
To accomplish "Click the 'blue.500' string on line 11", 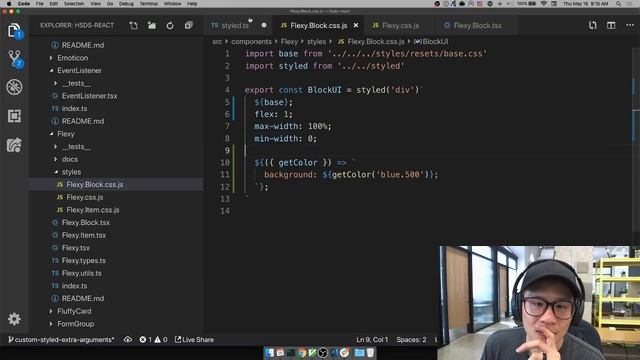I will tap(400, 175).
